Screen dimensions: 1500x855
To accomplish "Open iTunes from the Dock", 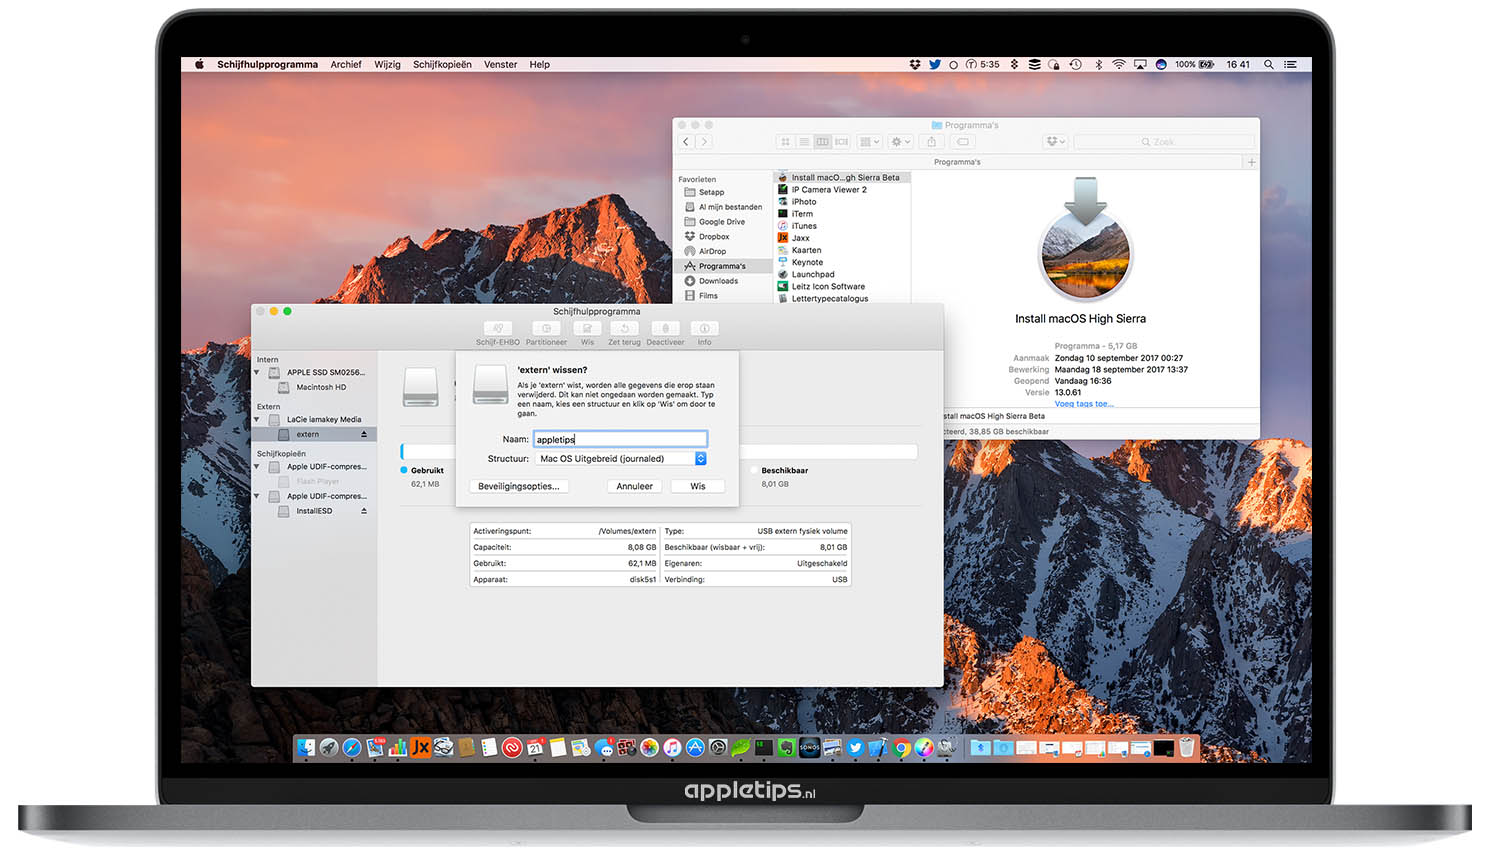I will coord(671,747).
